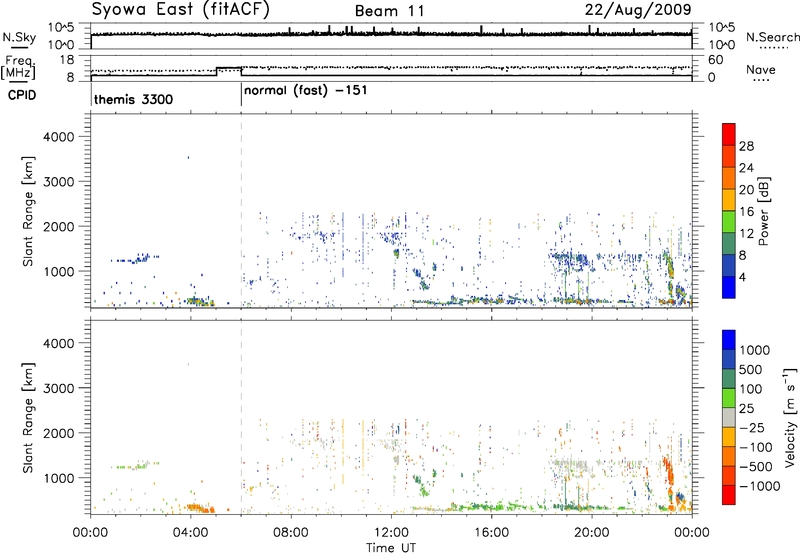The image size is (800, 554).
Task: Click the '4000' tick on power panel
Action: (59, 137)
